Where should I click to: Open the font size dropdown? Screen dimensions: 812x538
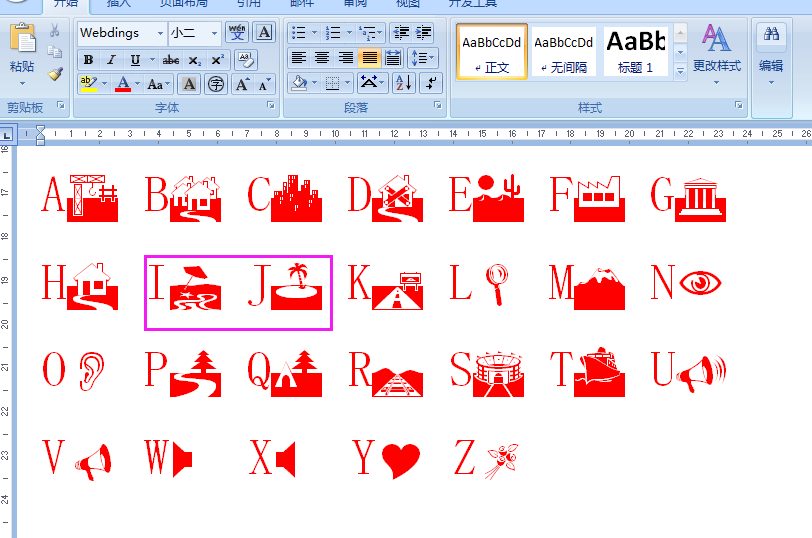click(x=214, y=33)
